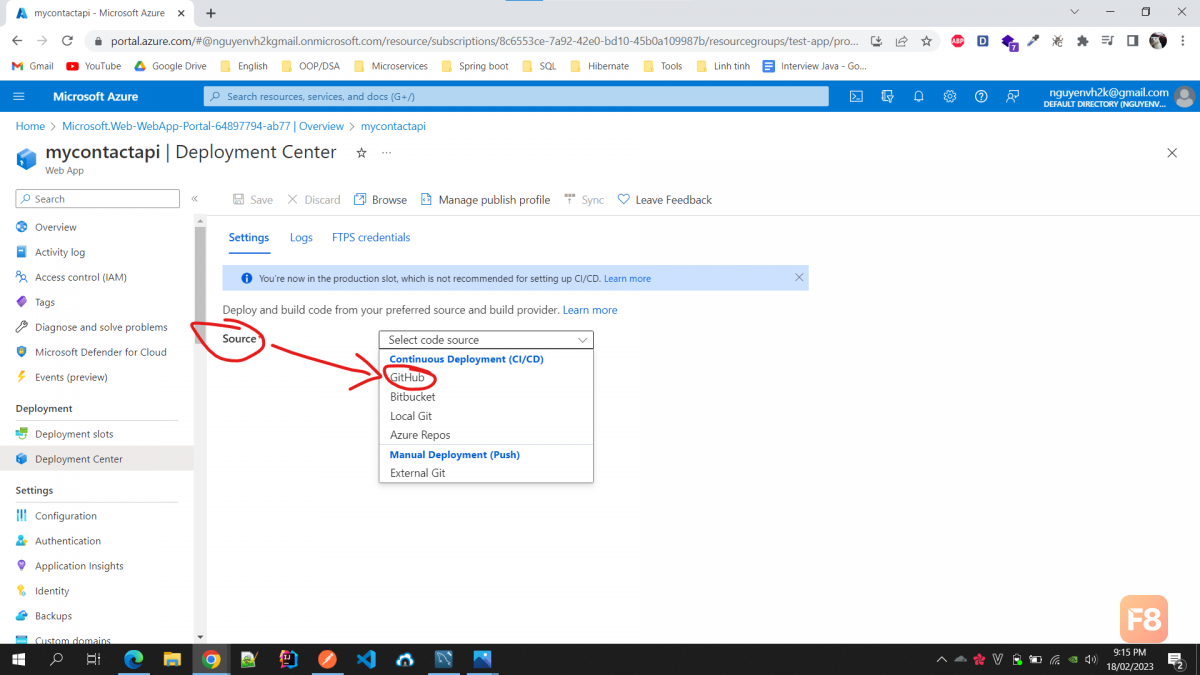This screenshot has height=675, width=1200.
Task: Open Visual Studio Code from the taskbar
Action: click(x=365, y=659)
